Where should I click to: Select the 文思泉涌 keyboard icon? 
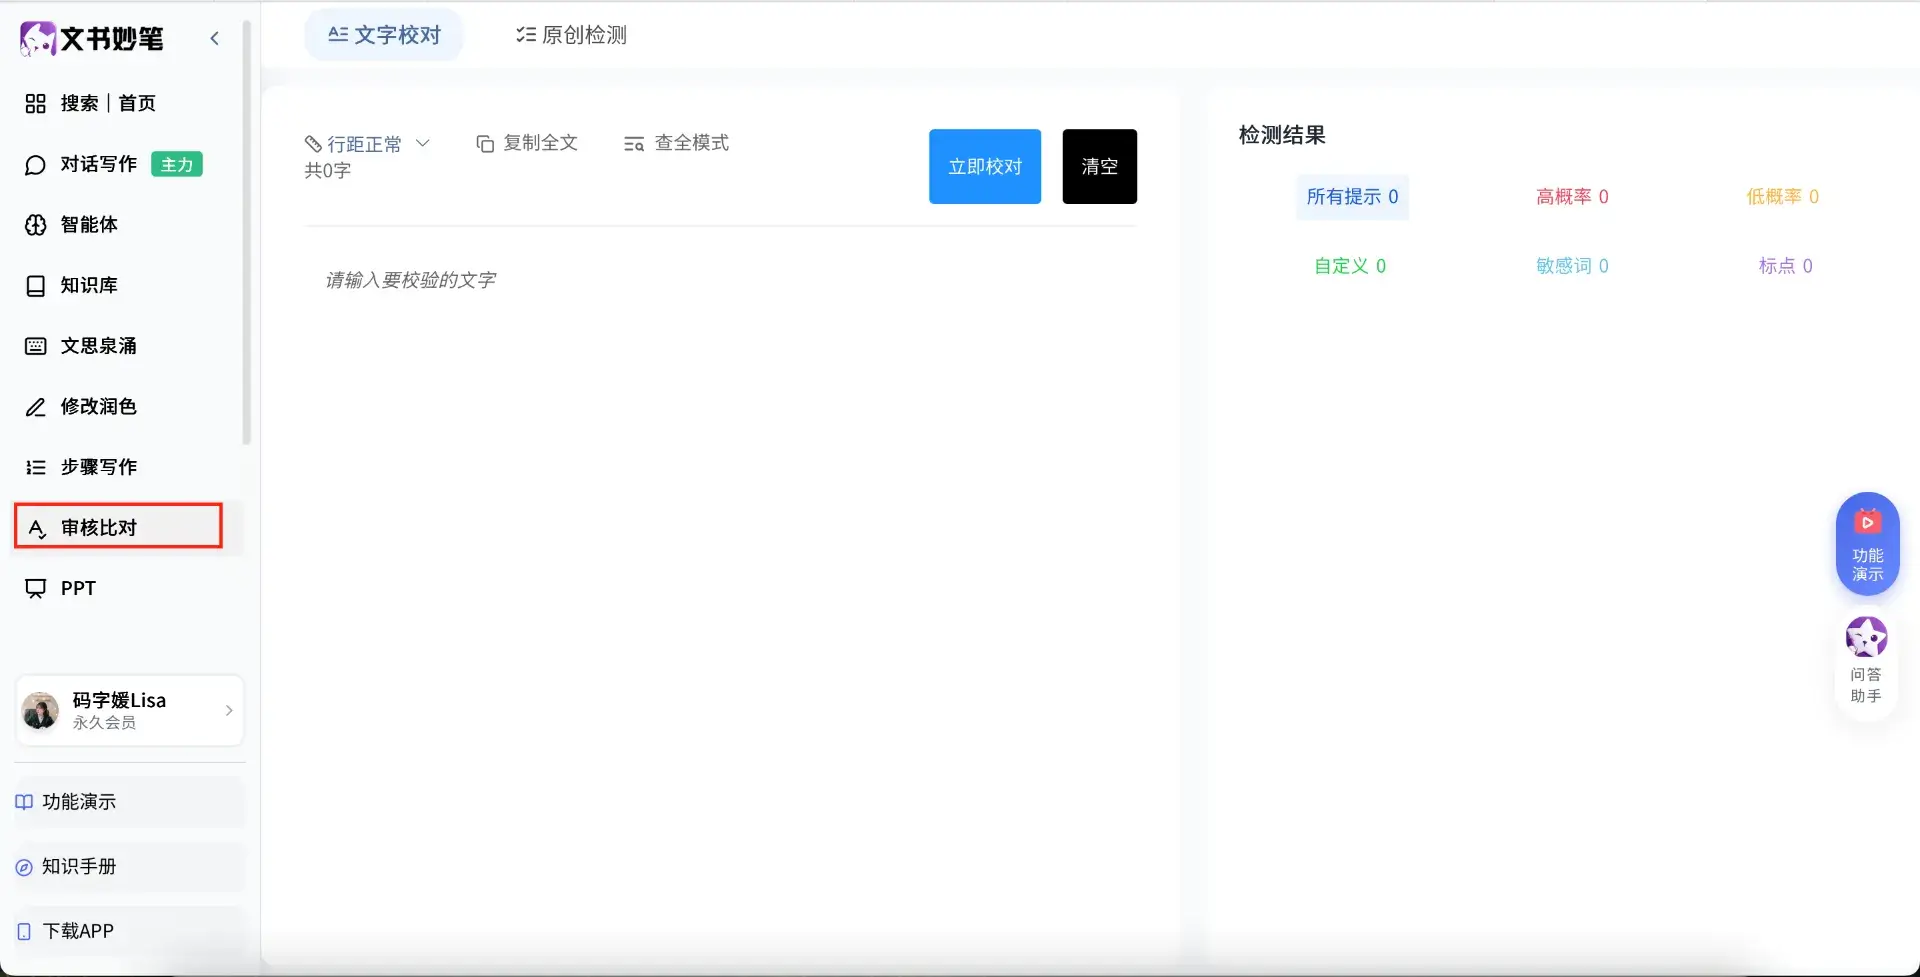tap(35, 346)
